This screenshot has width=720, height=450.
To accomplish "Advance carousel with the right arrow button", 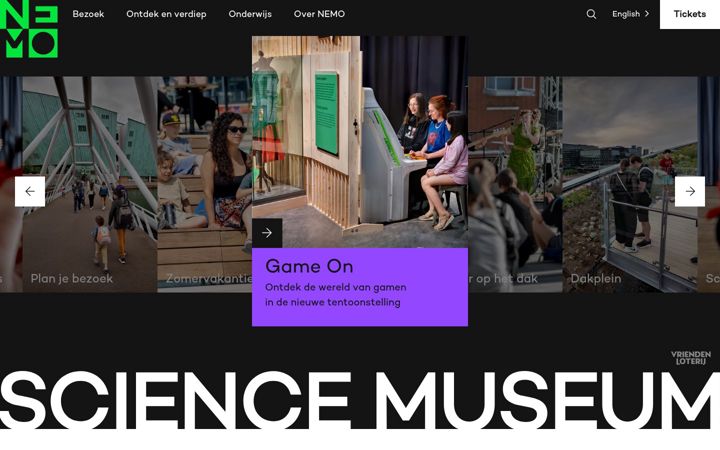I will click(690, 191).
